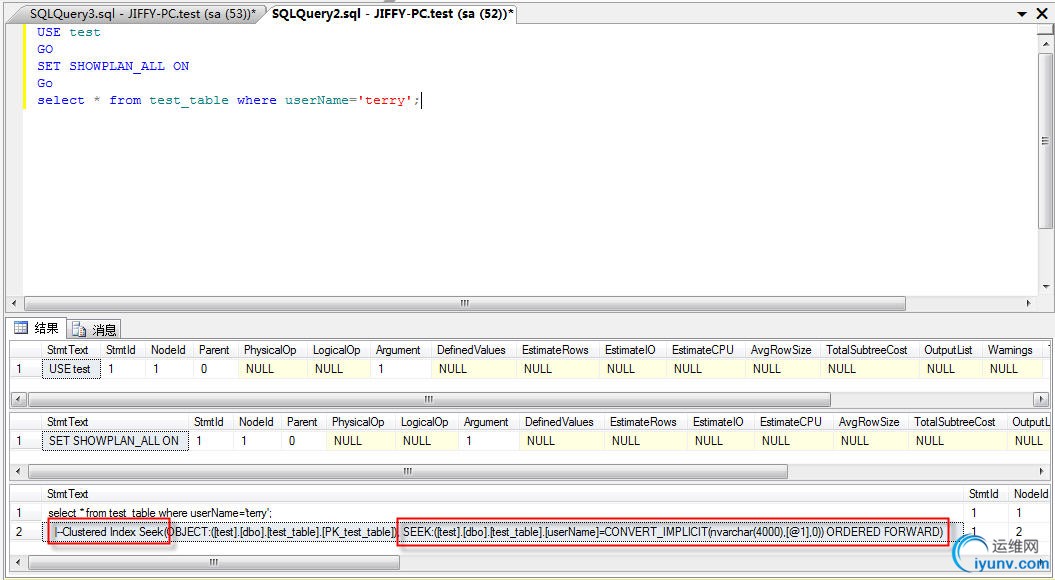Click the editor vertical scrollbar down arrow
1055x580 pixels.
(x=1044, y=287)
